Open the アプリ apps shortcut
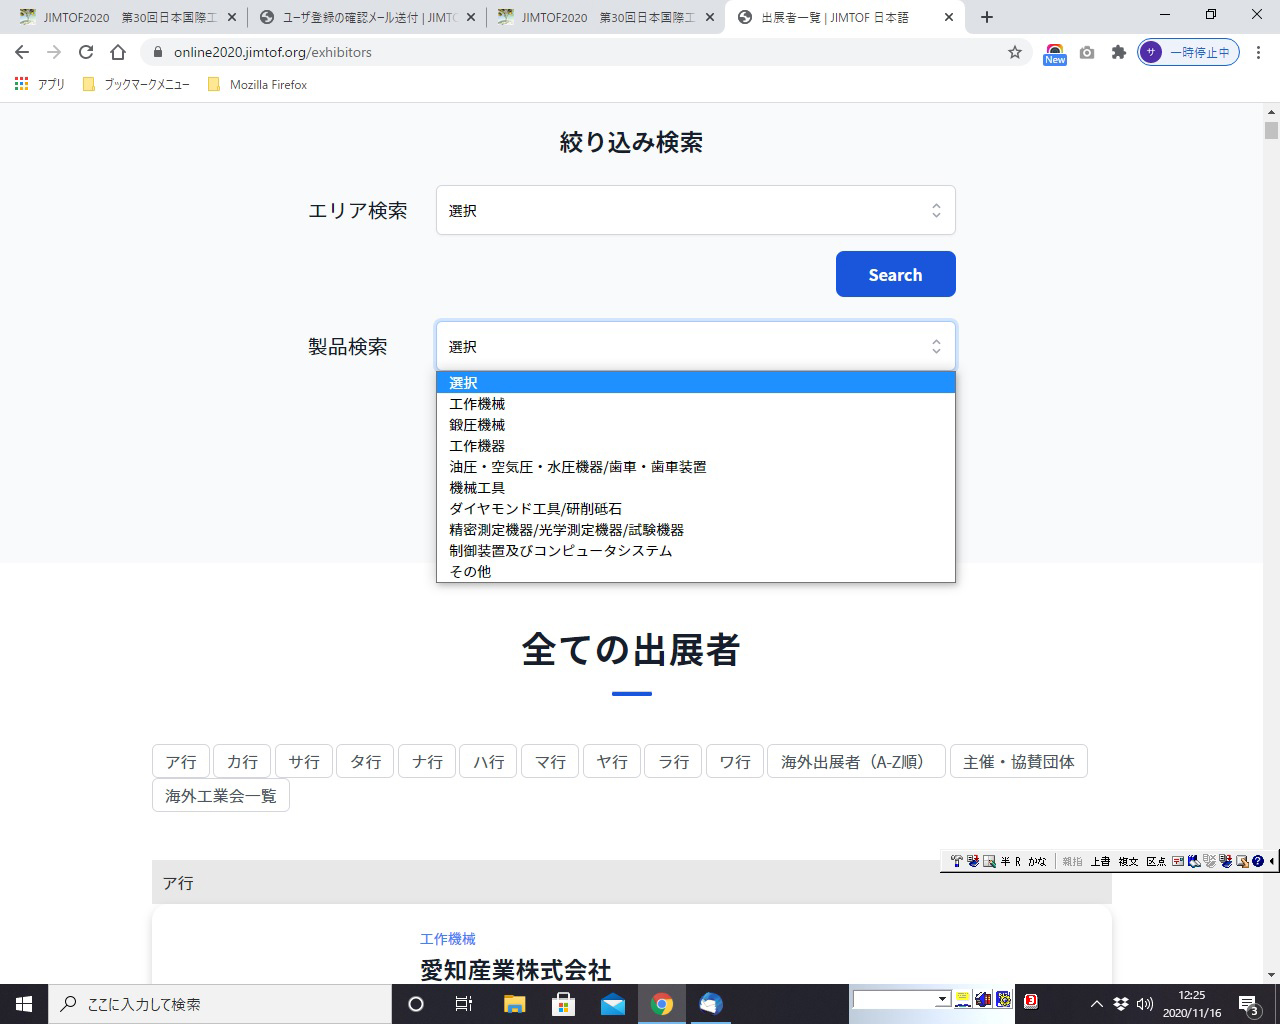The width and height of the screenshot is (1280, 1024). 40,85
